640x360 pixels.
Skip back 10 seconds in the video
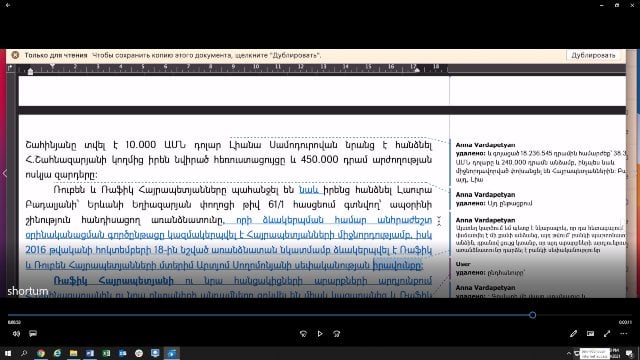[x=303, y=333]
